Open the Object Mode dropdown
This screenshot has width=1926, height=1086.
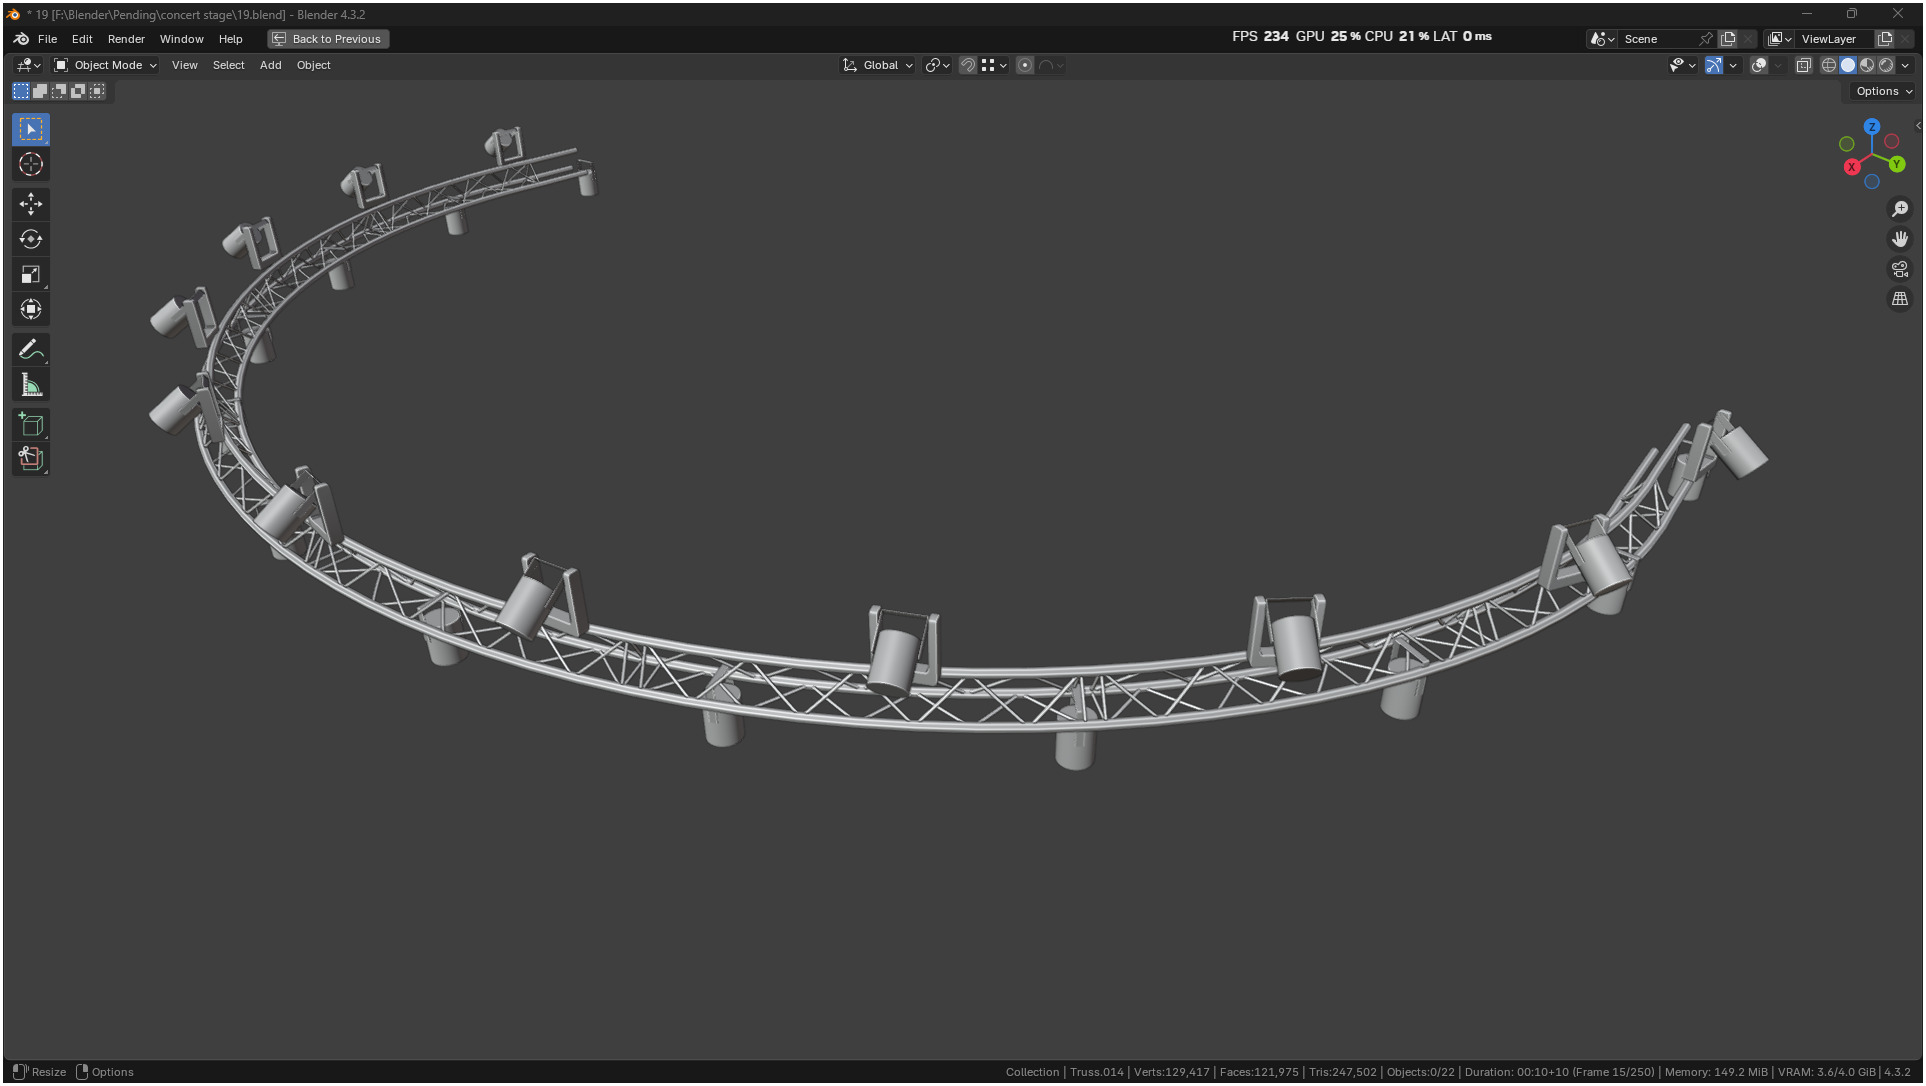[x=106, y=65]
